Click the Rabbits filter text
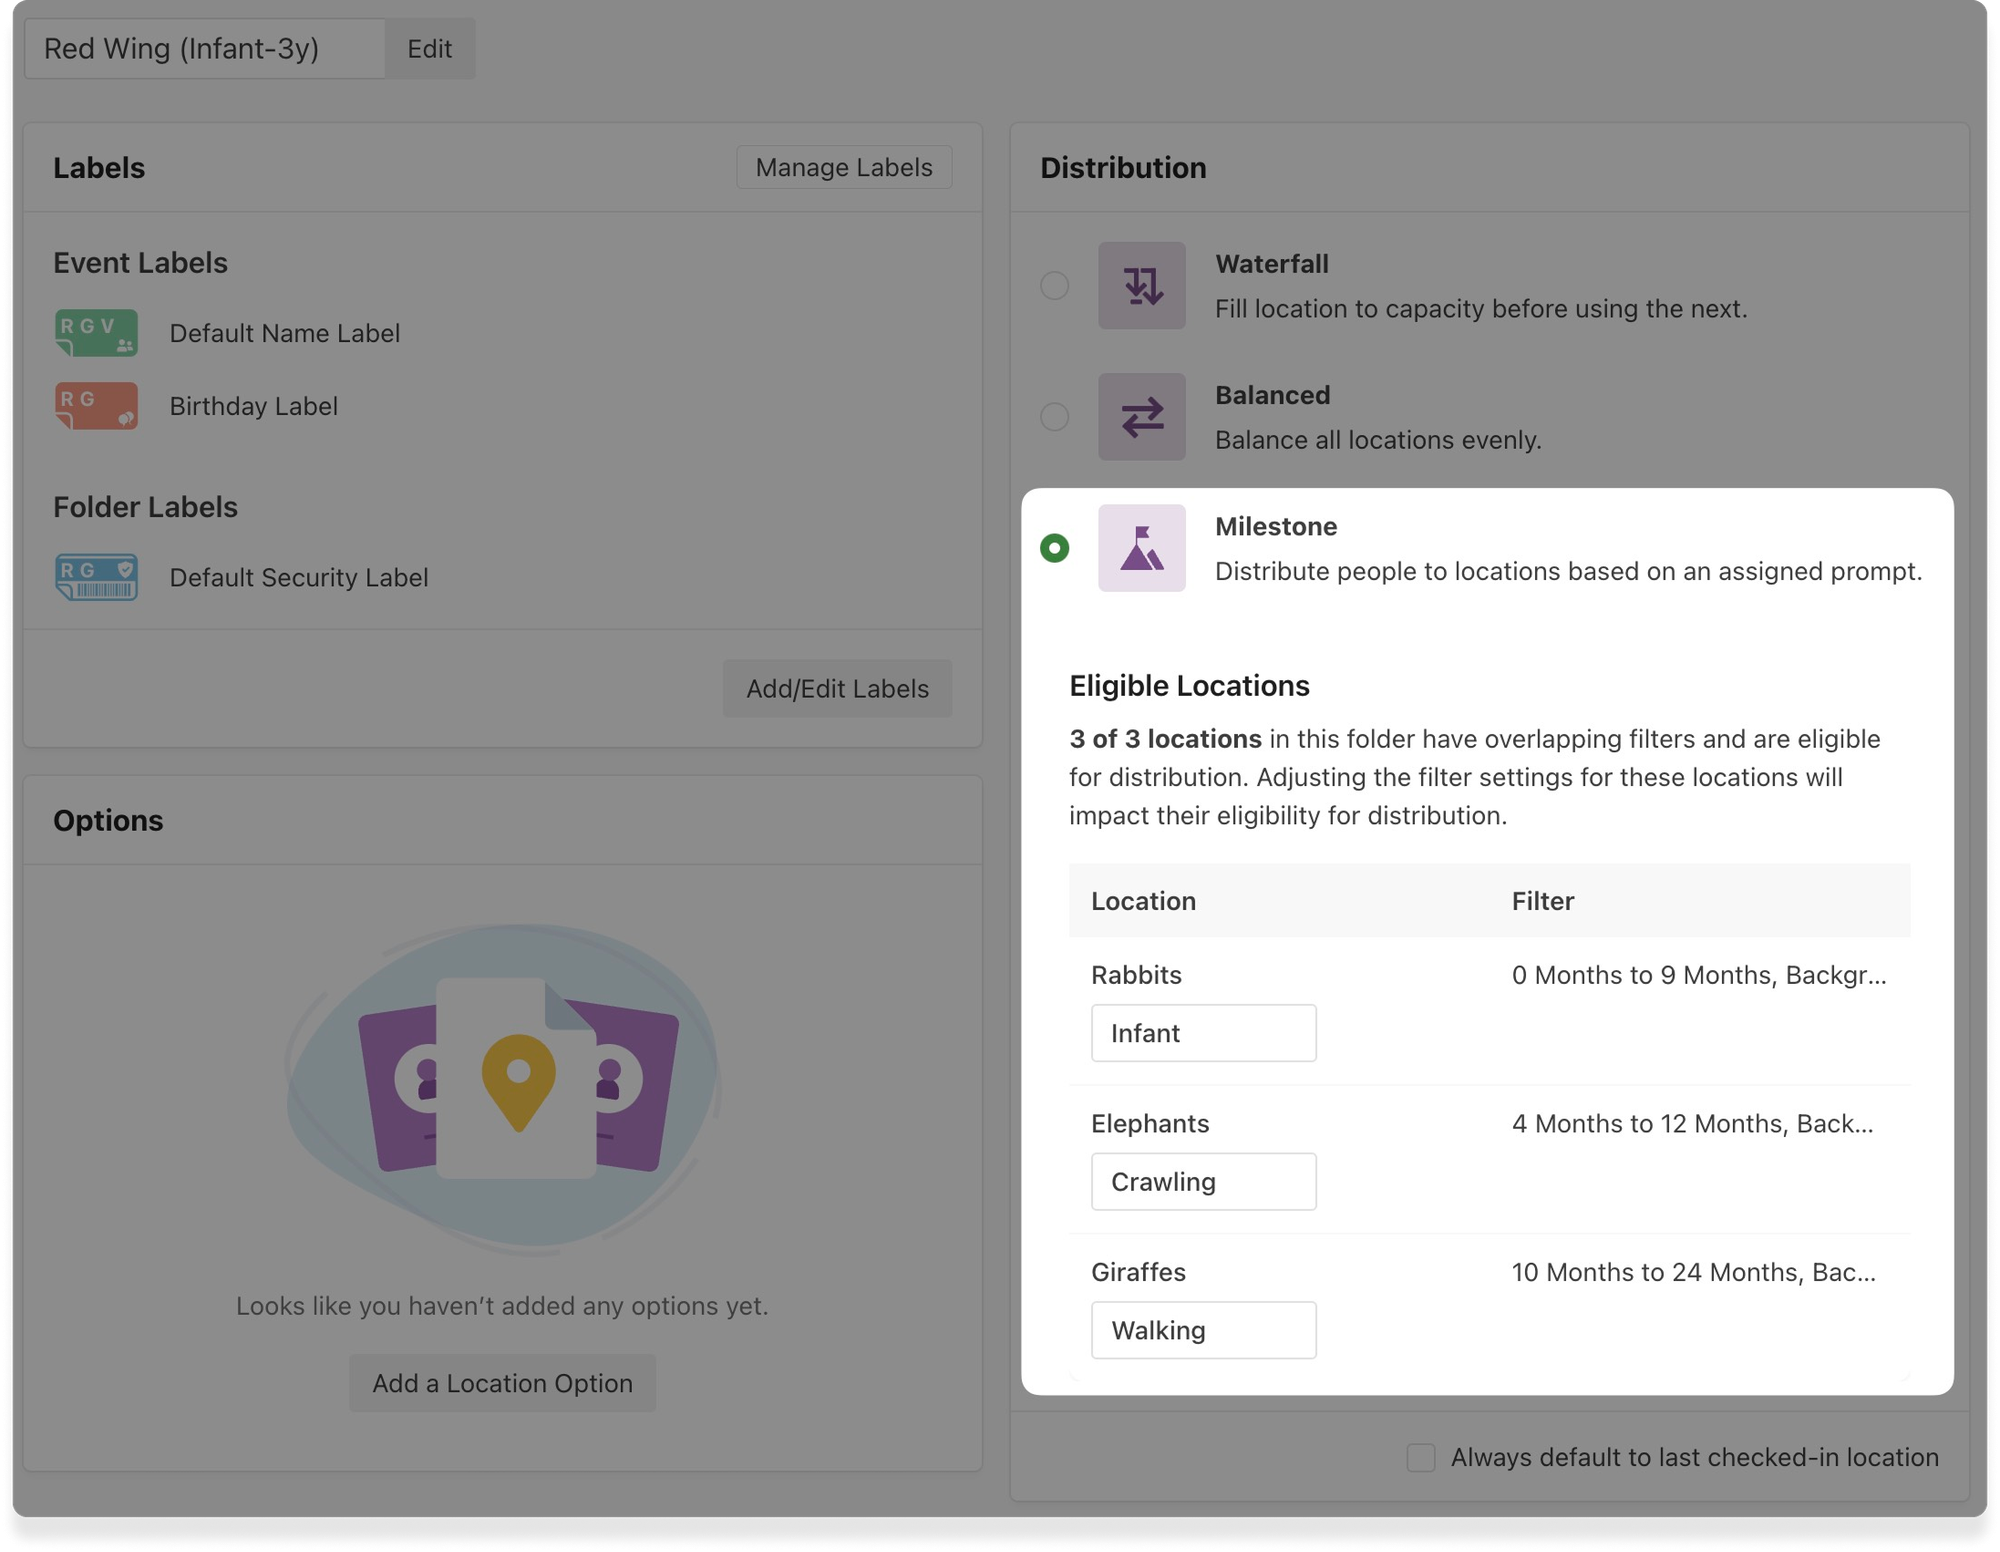The image size is (2000, 1552). (x=1698, y=975)
